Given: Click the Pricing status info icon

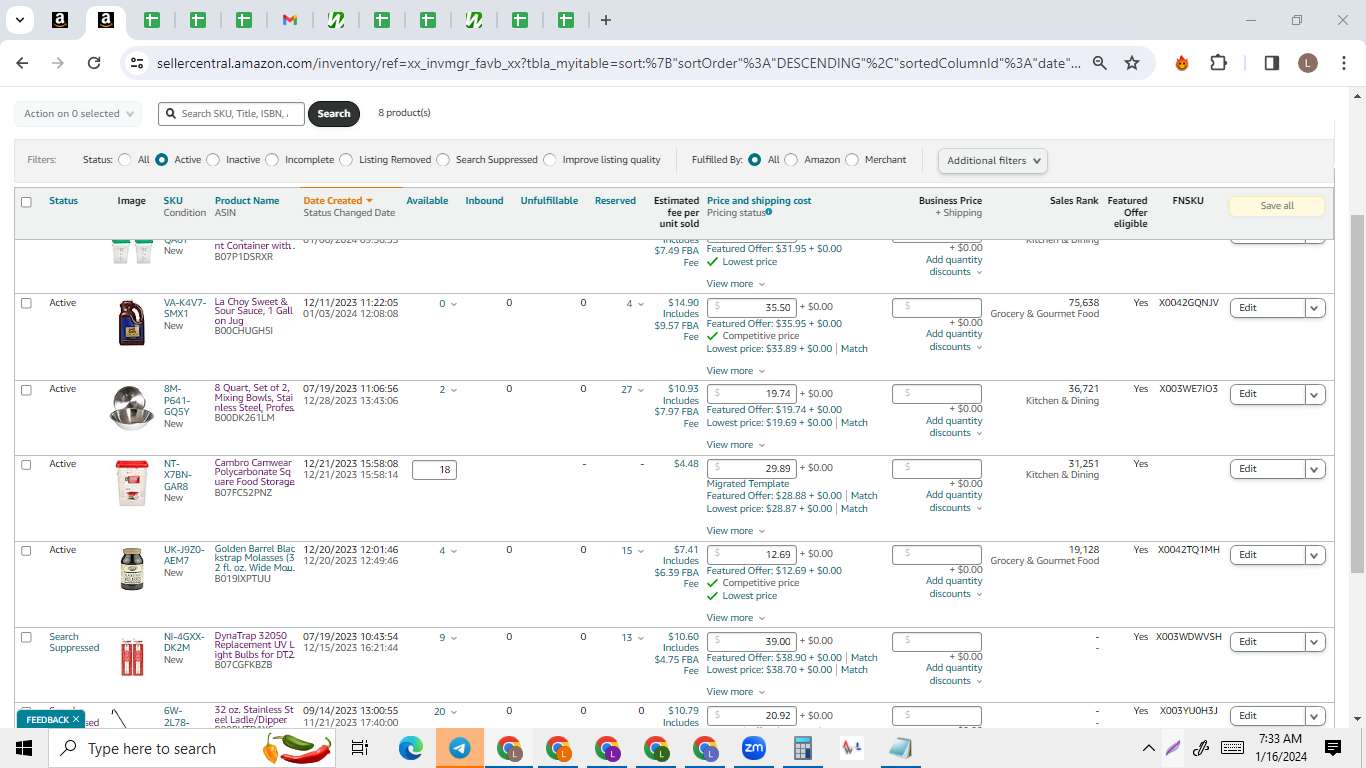Looking at the screenshot, I should pyautogui.click(x=769, y=212).
